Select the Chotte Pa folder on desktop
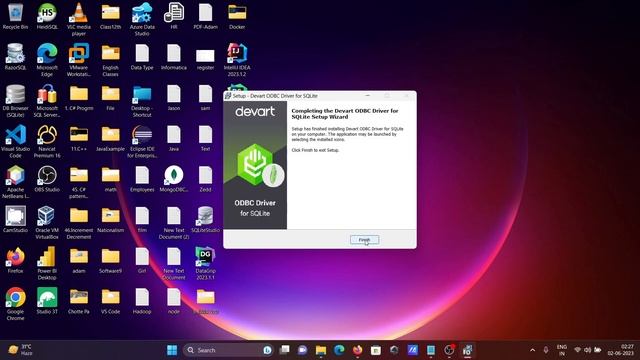Screen dimensions: 640x360 click(79, 300)
